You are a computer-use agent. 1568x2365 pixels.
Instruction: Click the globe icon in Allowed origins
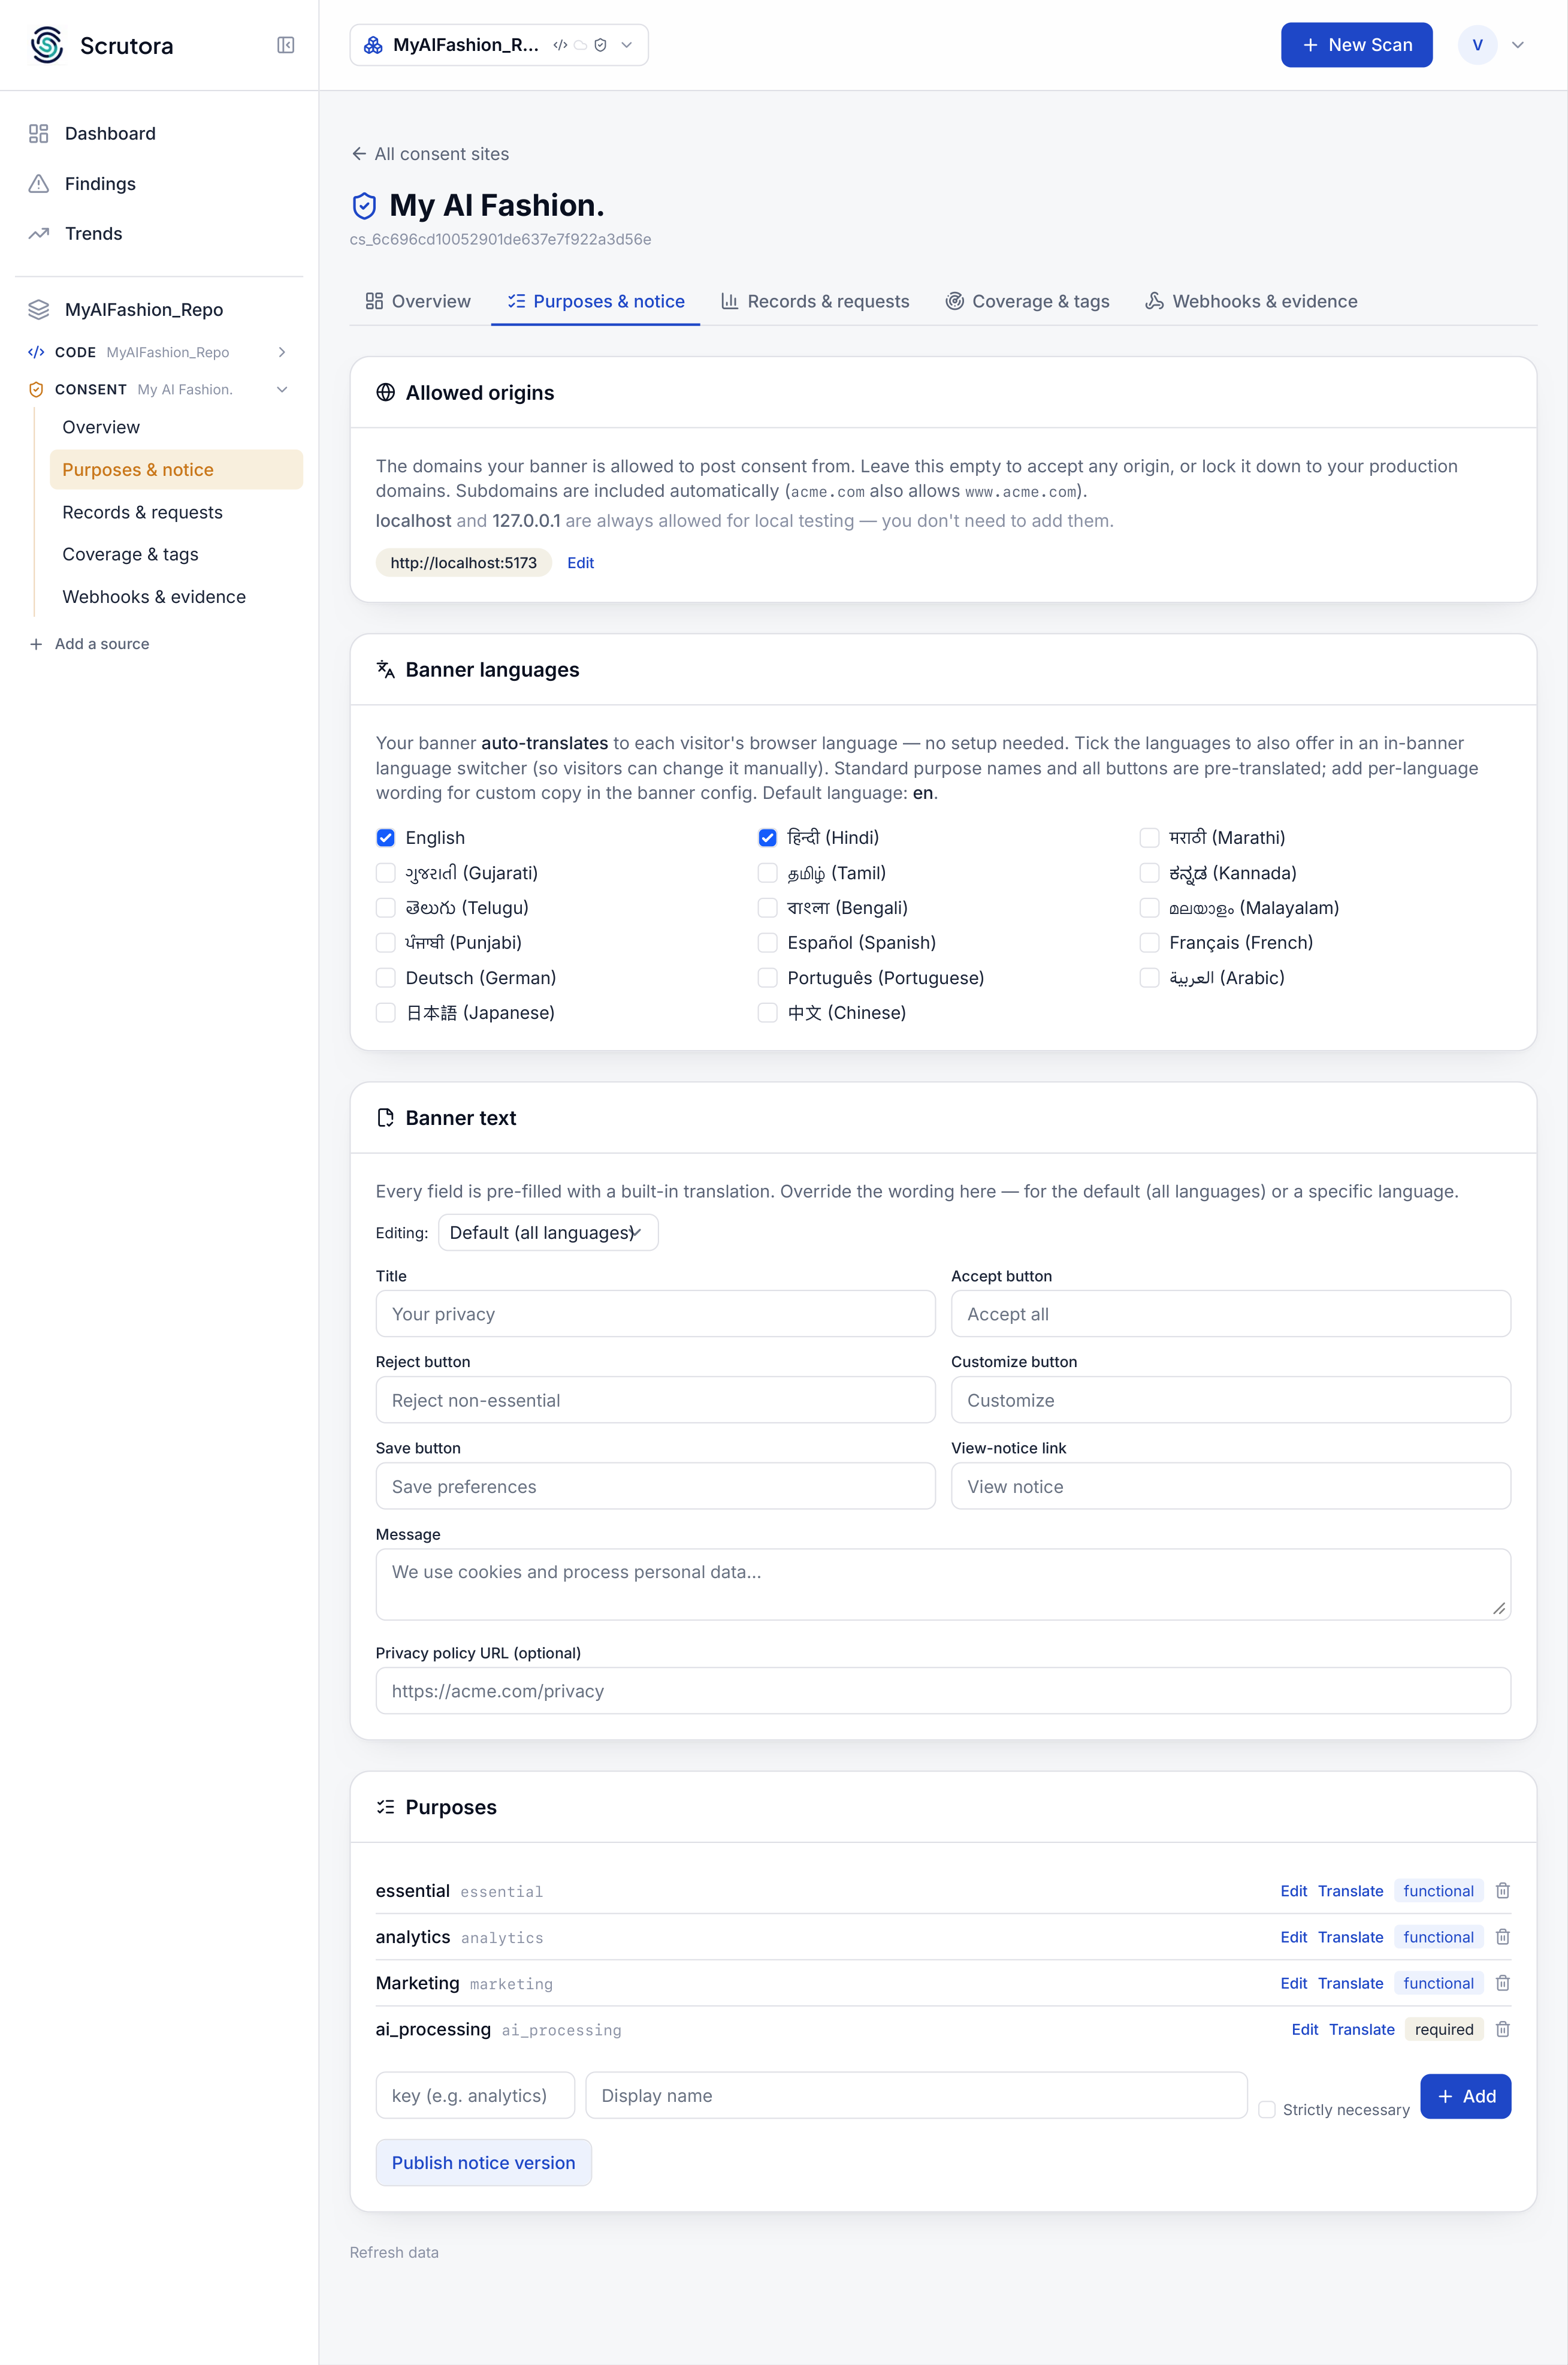tap(385, 393)
